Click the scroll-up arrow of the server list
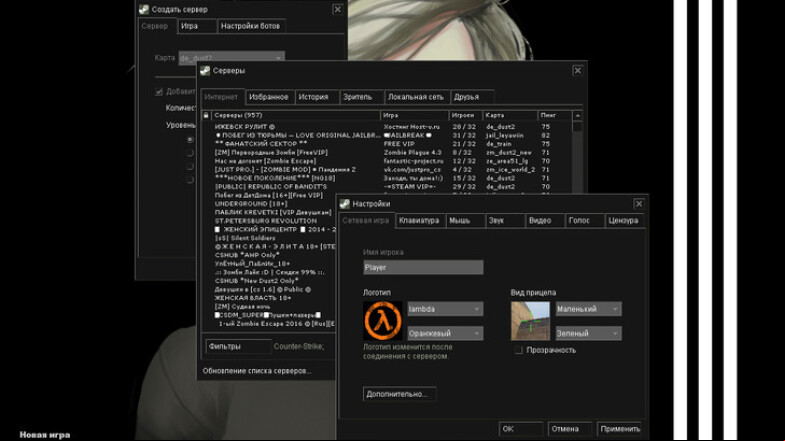This screenshot has width=785, height=441. (577, 116)
